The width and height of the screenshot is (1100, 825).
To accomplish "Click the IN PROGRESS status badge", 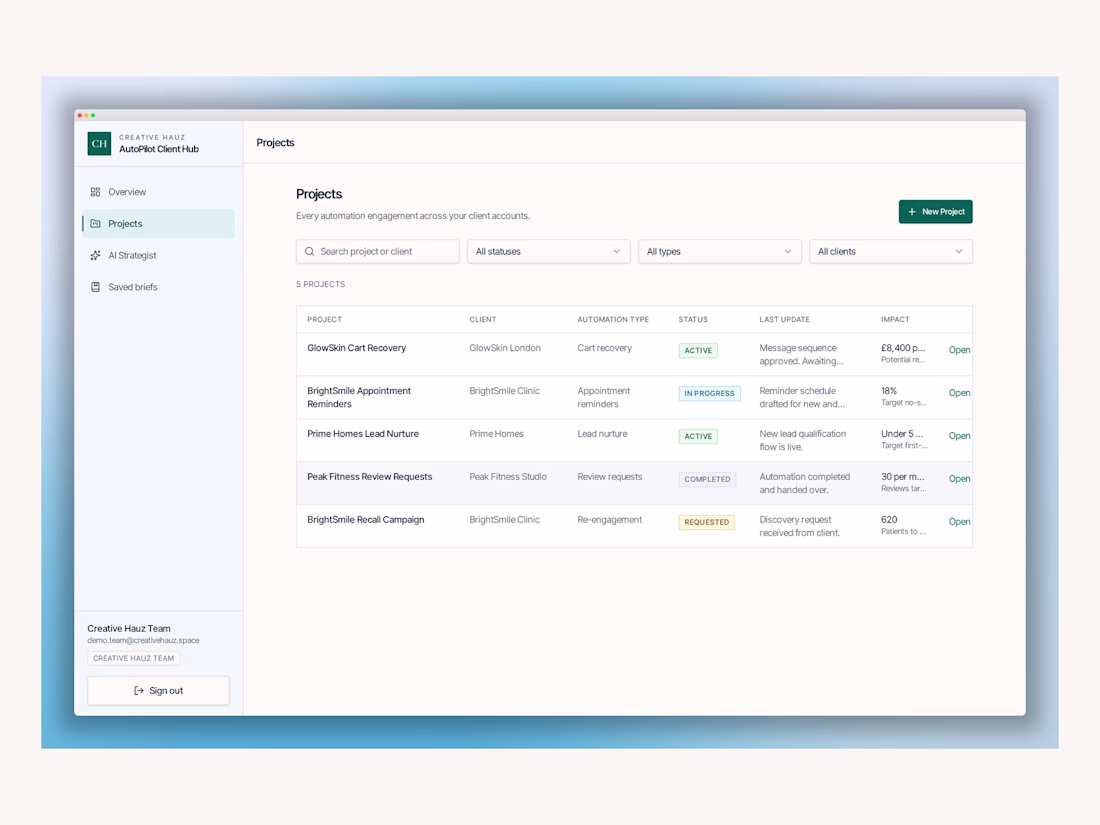I will pos(709,394).
